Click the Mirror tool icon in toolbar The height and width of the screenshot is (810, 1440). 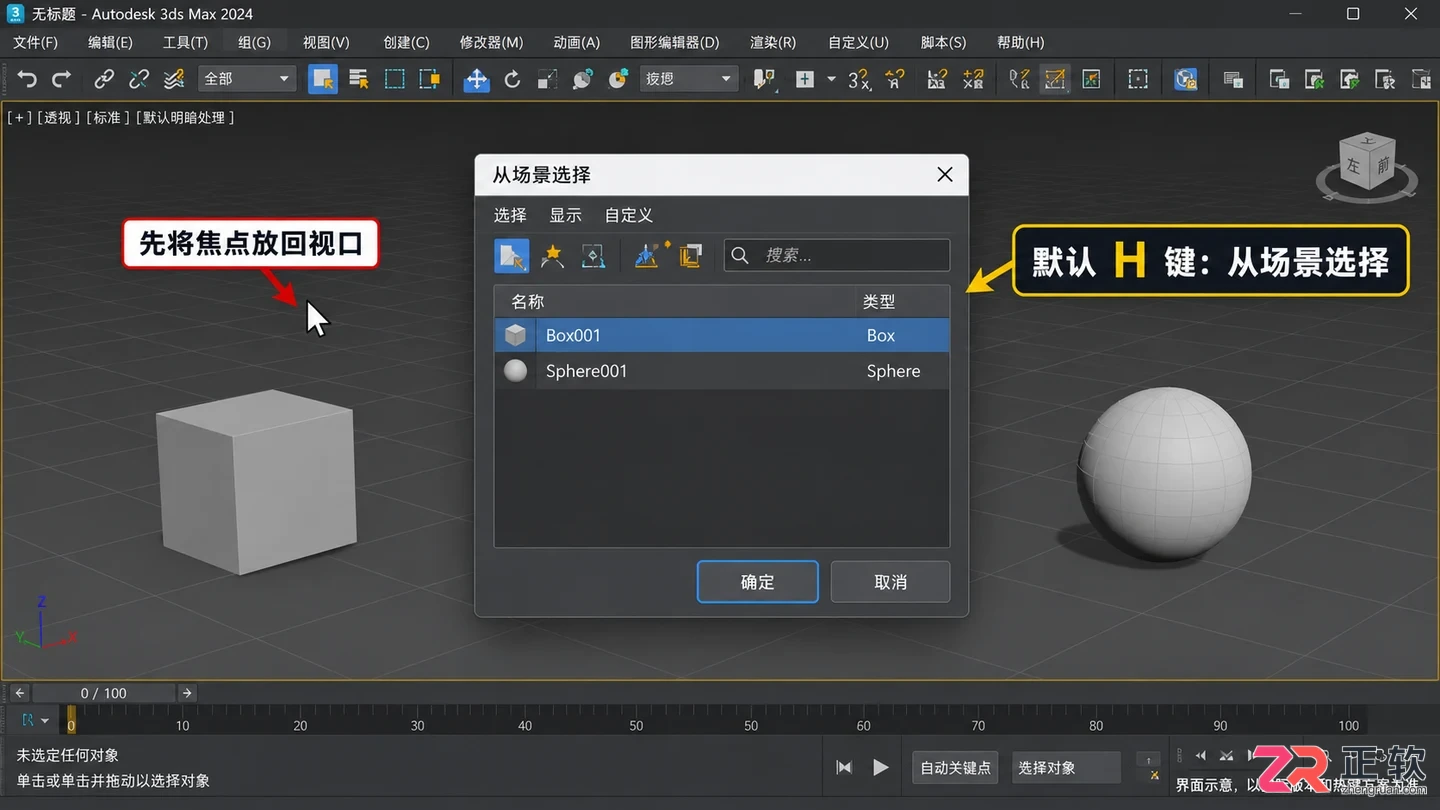1019,79
